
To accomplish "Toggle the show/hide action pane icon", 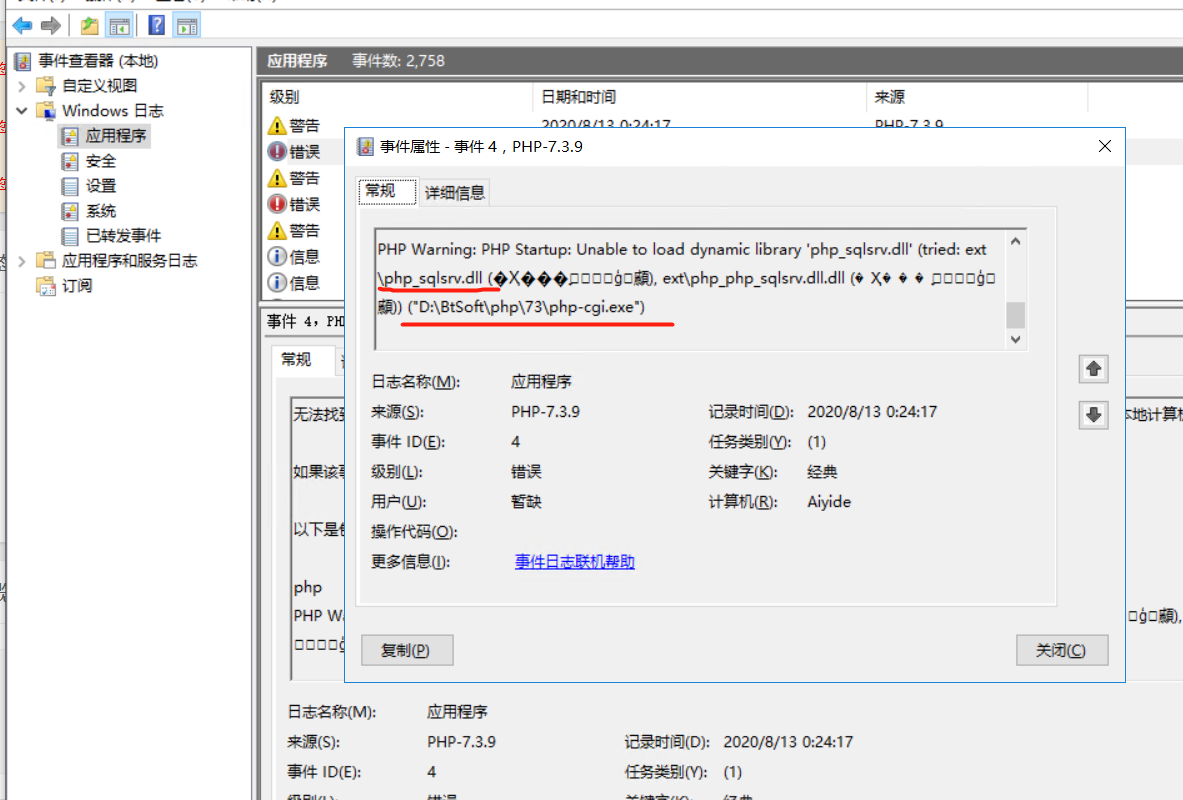I will (186, 26).
